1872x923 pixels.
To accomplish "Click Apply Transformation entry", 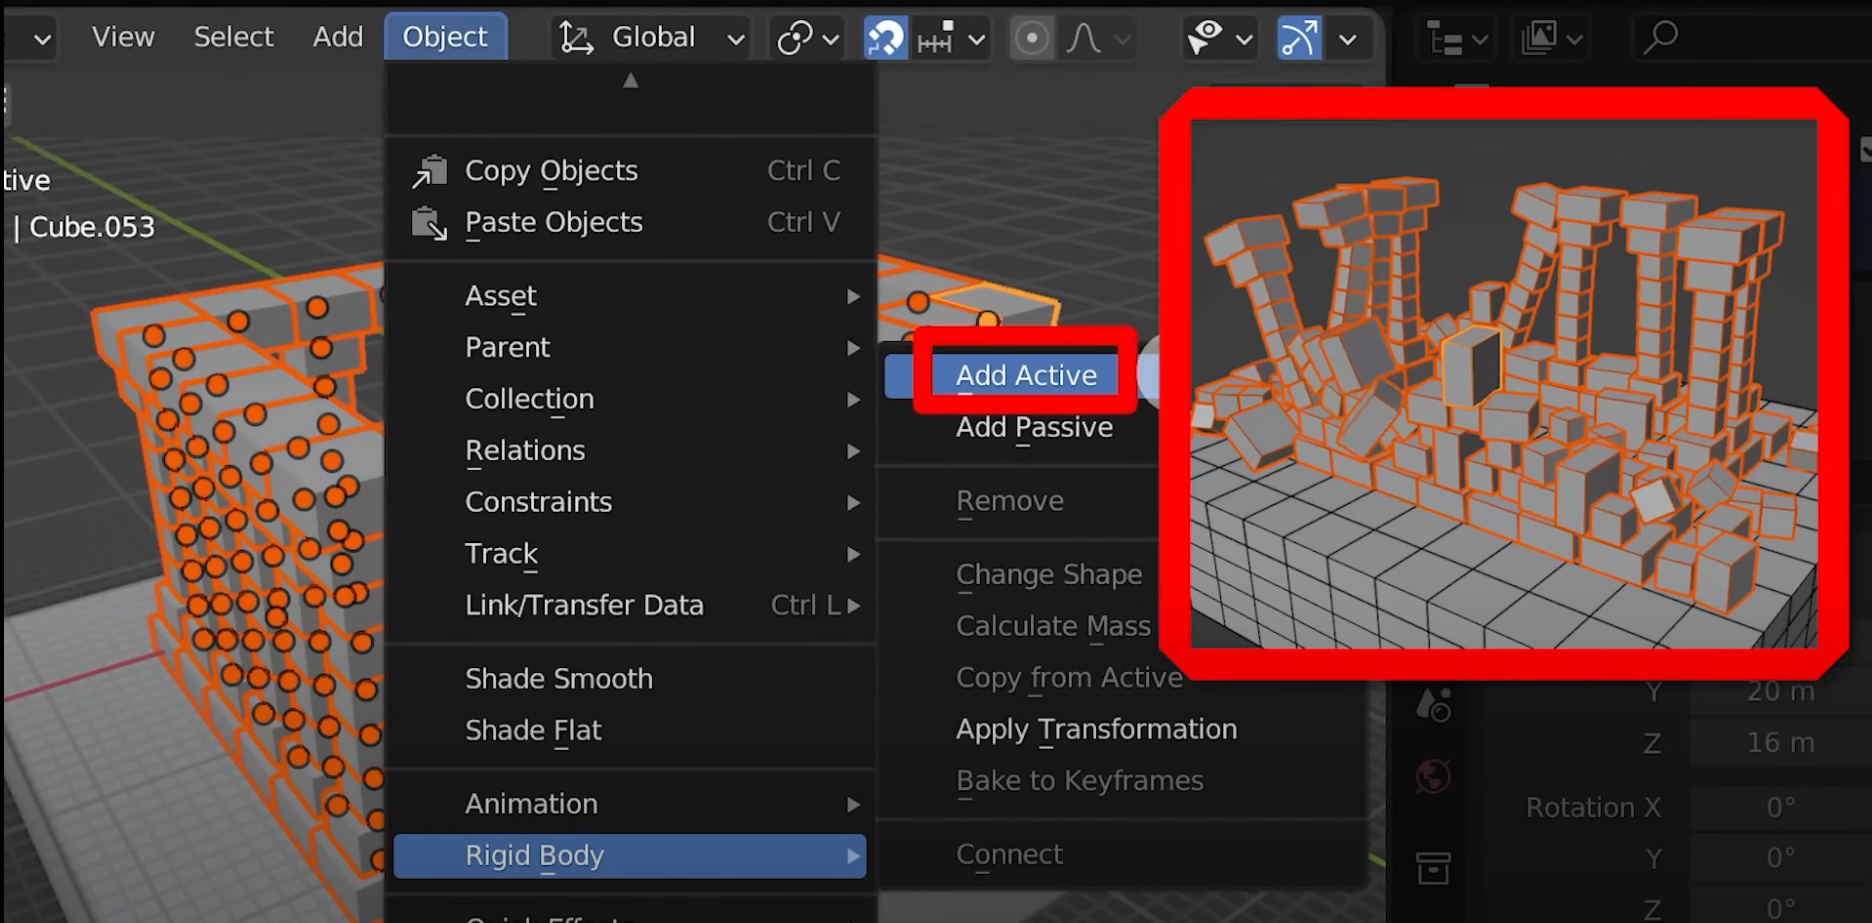I will pyautogui.click(x=1096, y=729).
